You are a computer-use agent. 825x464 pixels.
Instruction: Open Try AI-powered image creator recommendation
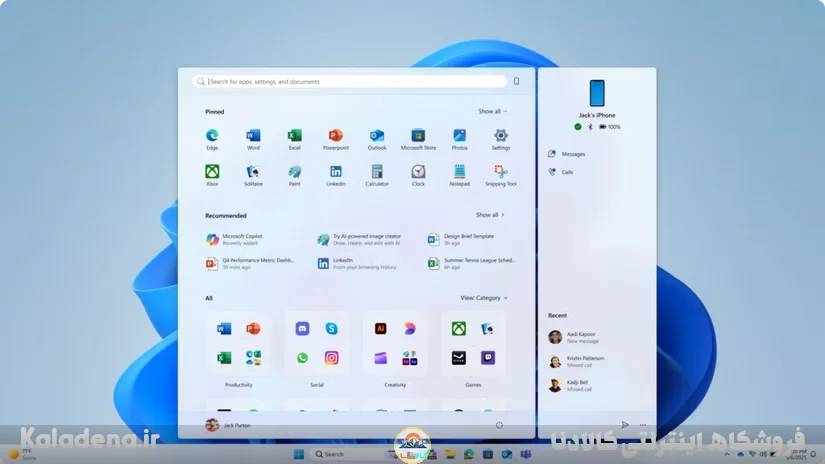(x=359, y=239)
